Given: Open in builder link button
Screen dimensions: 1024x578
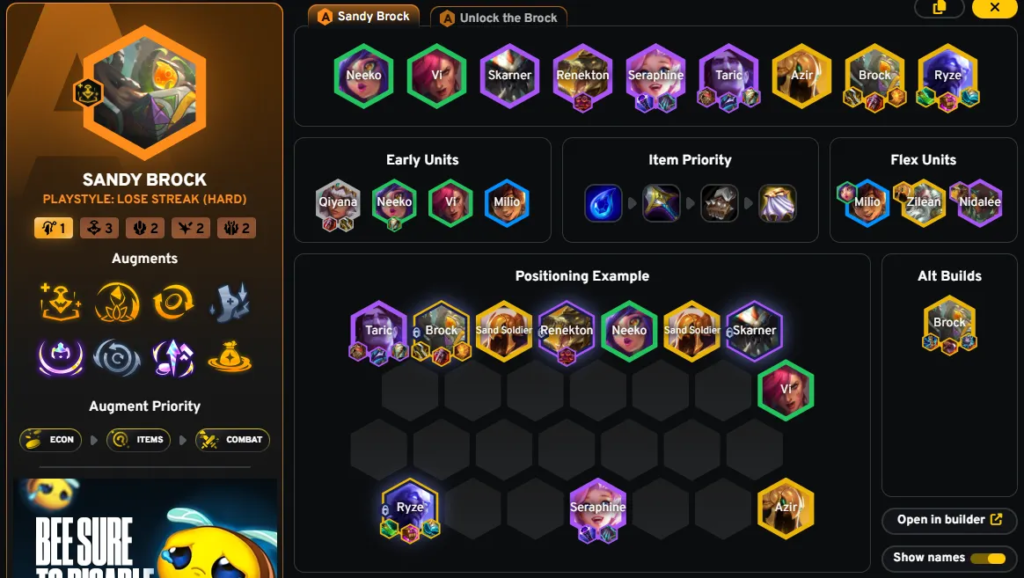Looking at the screenshot, I should pyautogui.click(x=949, y=520).
